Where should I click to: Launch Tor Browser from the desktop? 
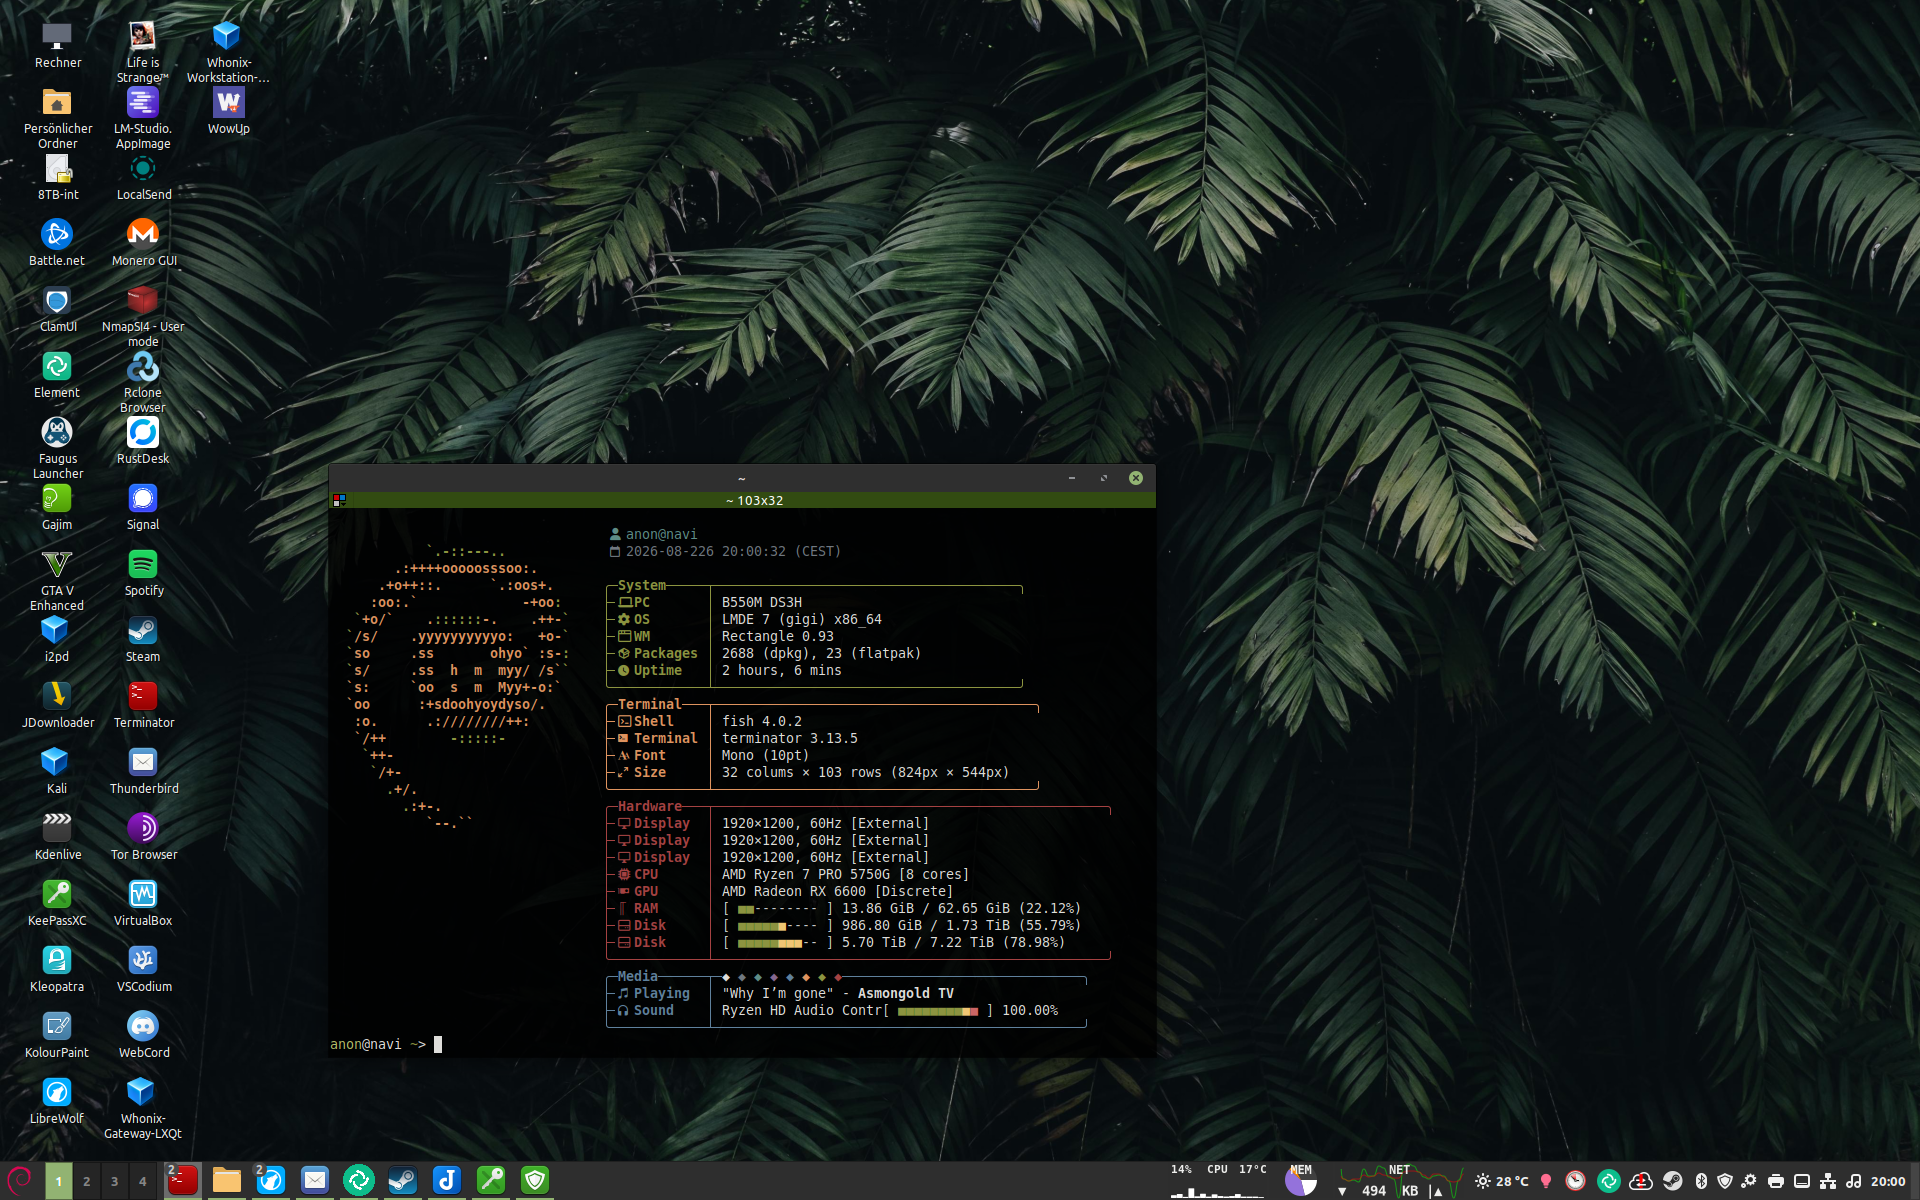(143, 837)
